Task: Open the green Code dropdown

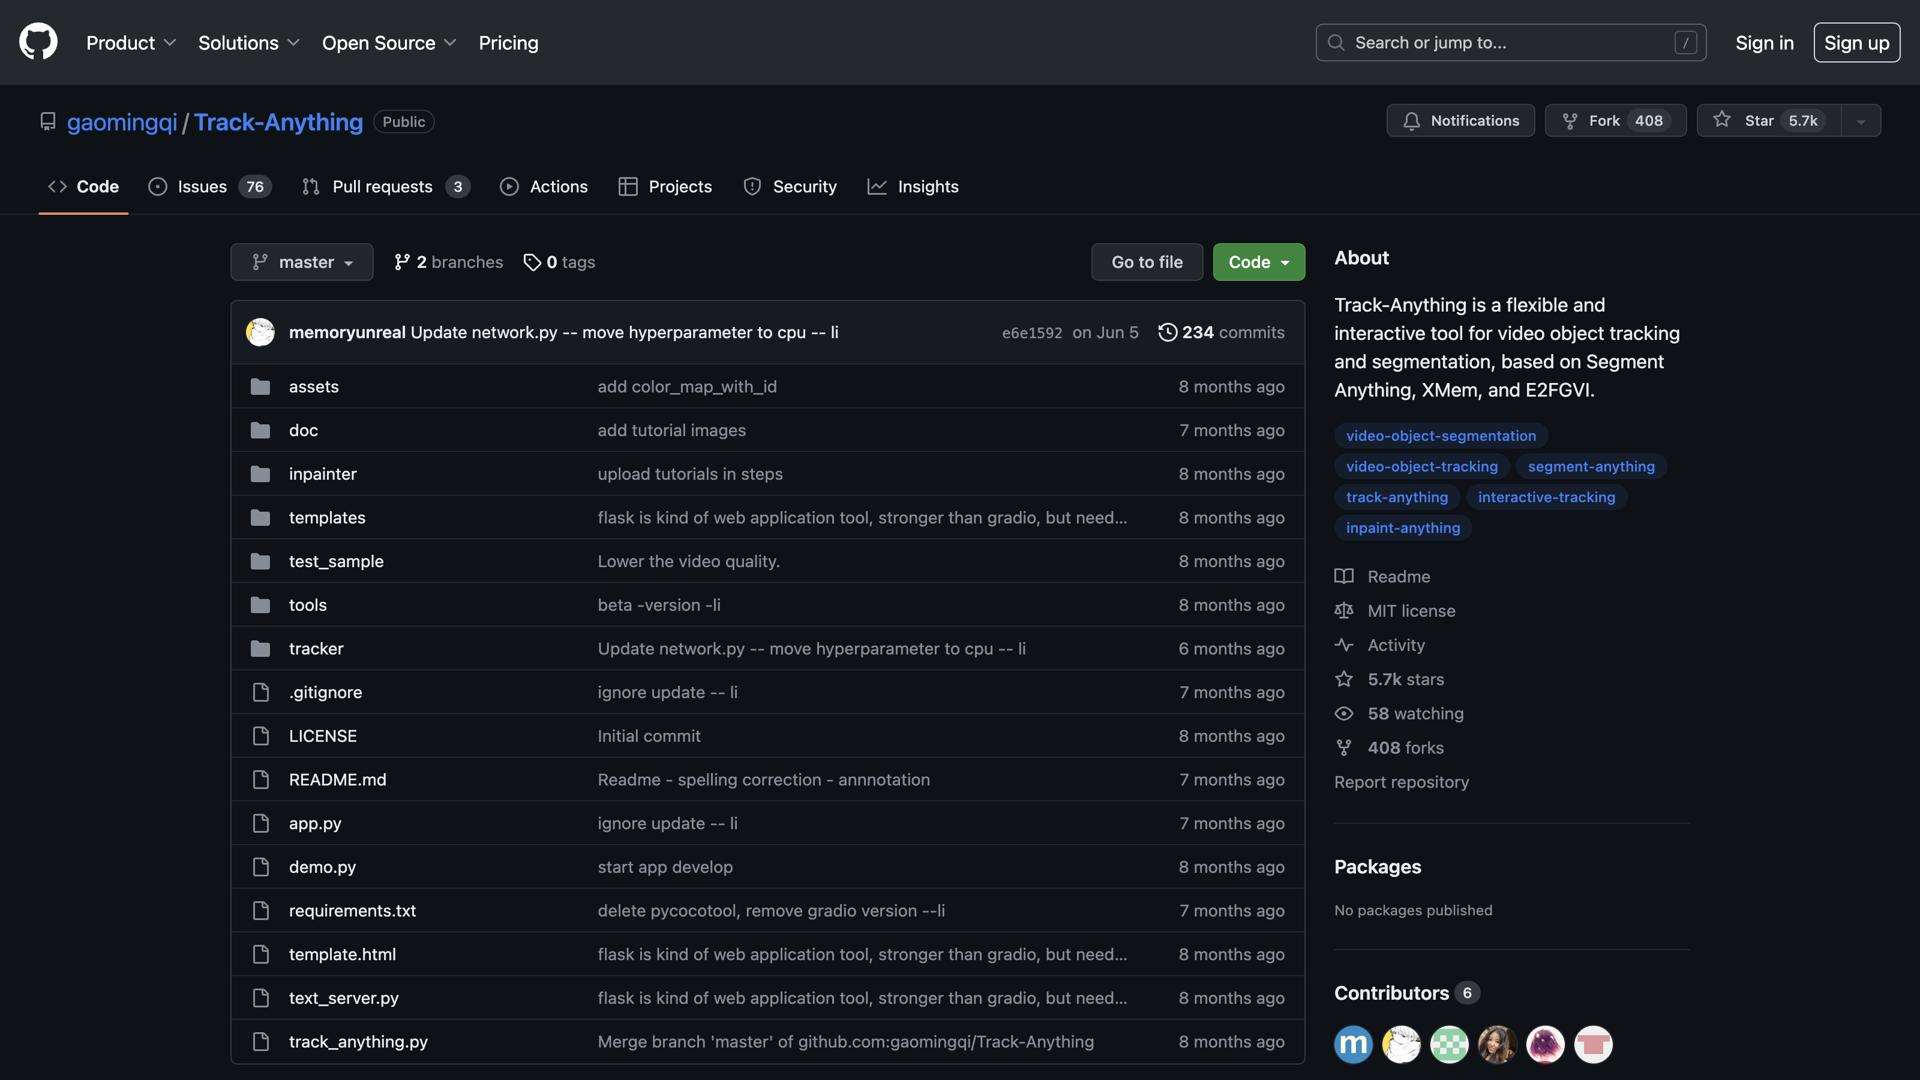Action: pyautogui.click(x=1258, y=262)
